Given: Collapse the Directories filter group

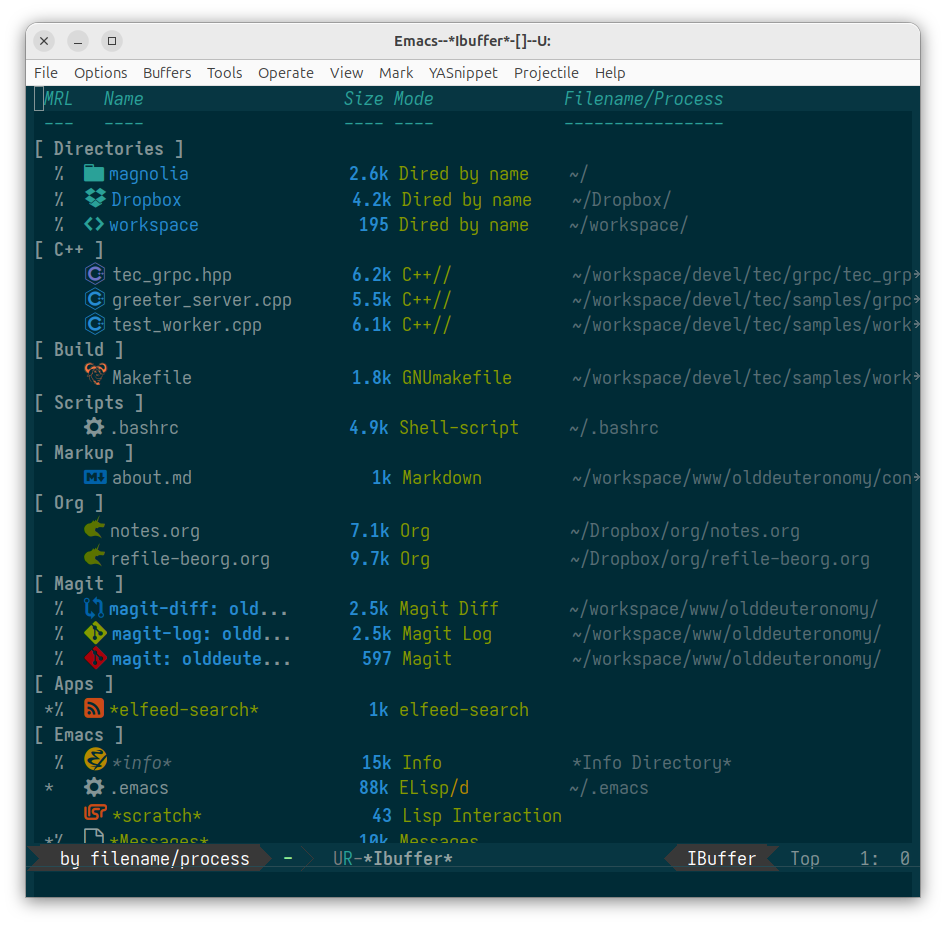Looking at the screenshot, I should point(109,148).
